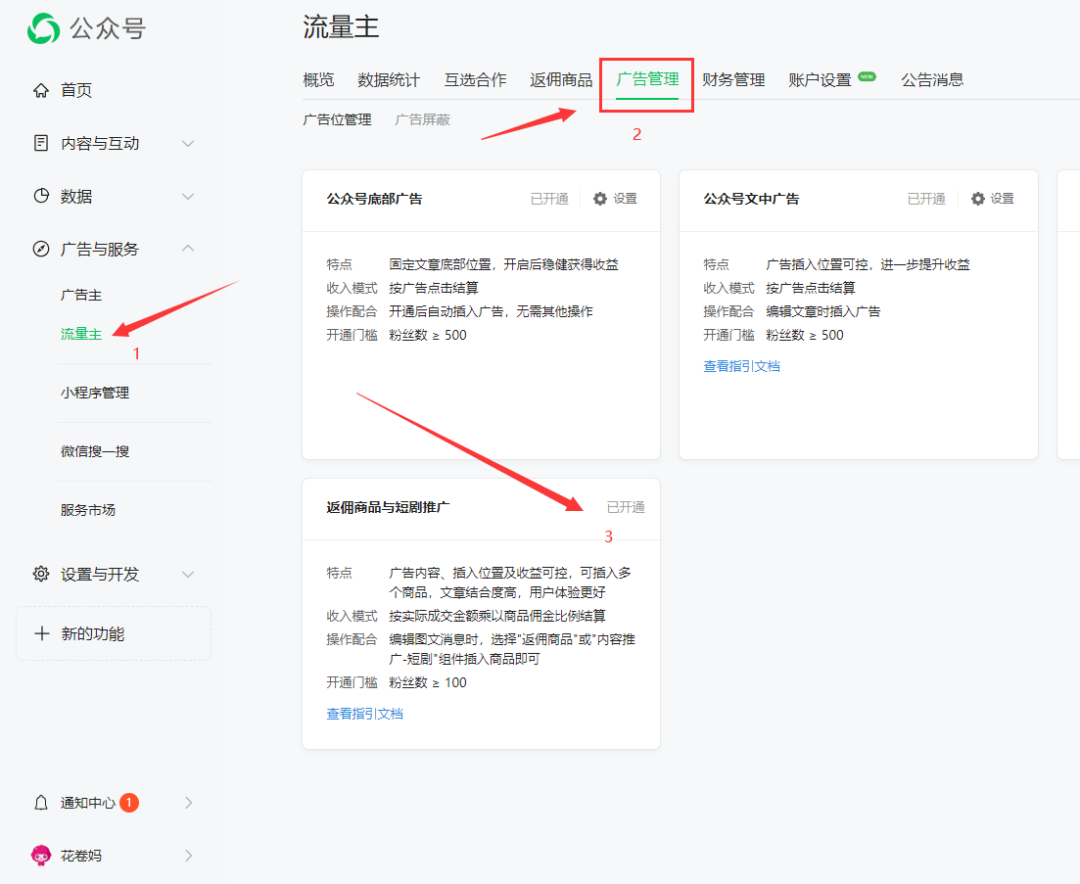Expand the 数据 menu chevron
This screenshot has width=1080, height=884.
pos(187,196)
